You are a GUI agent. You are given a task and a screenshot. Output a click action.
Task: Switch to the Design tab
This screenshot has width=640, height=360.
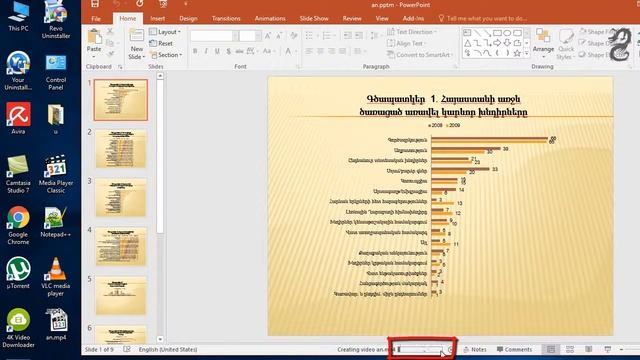(188, 19)
